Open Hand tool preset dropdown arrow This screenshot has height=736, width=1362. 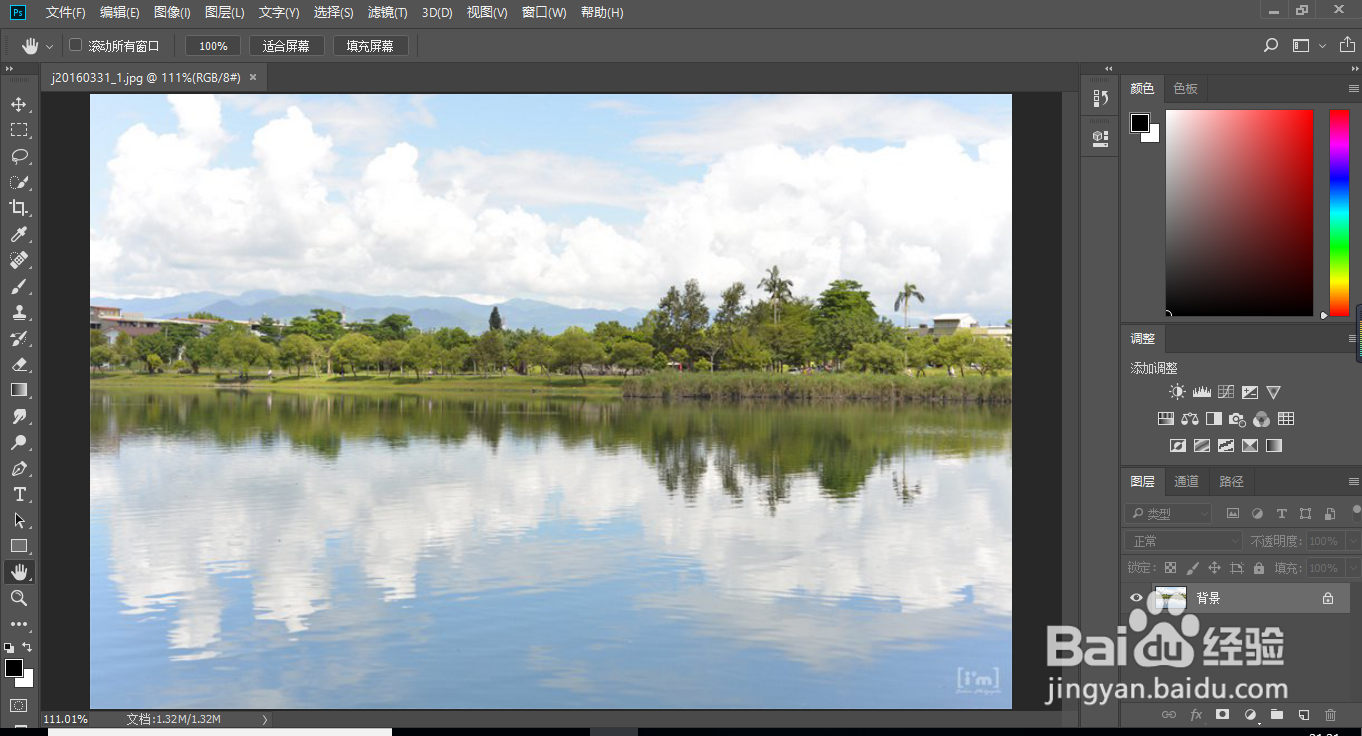point(49,46)
